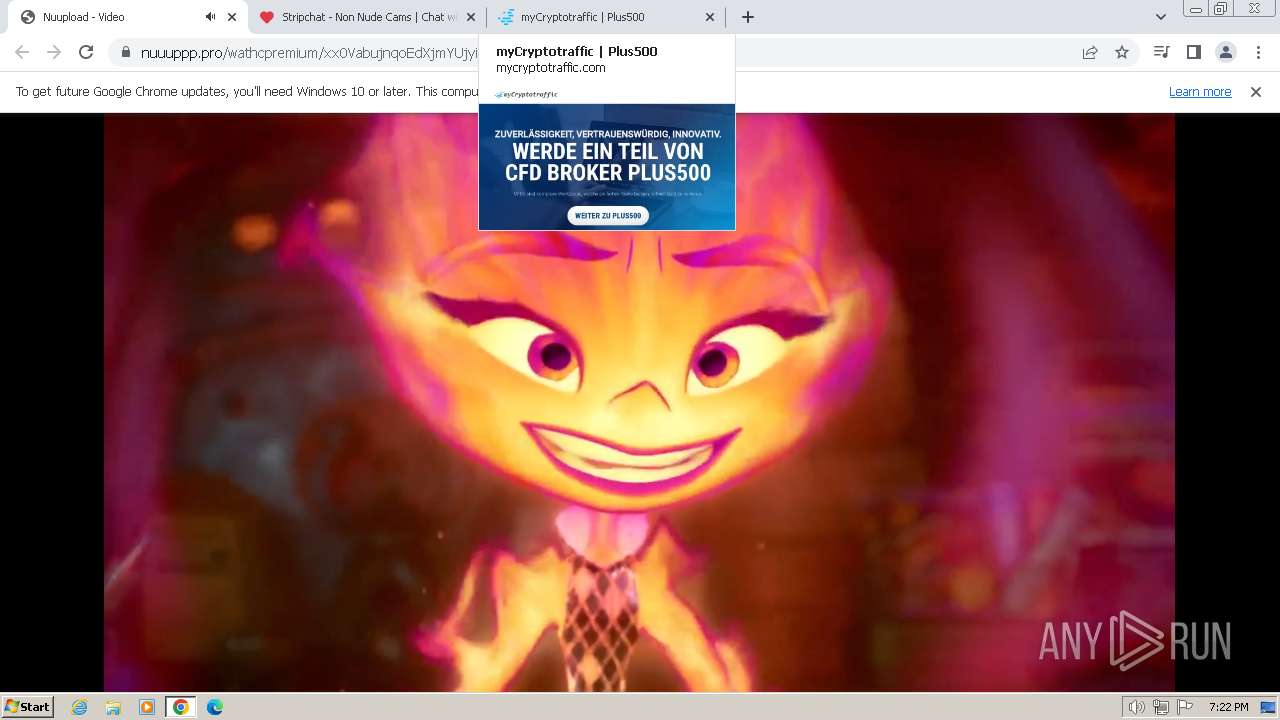Toggle Chrome side panel
The image size is (1280, 720).
1193,52
